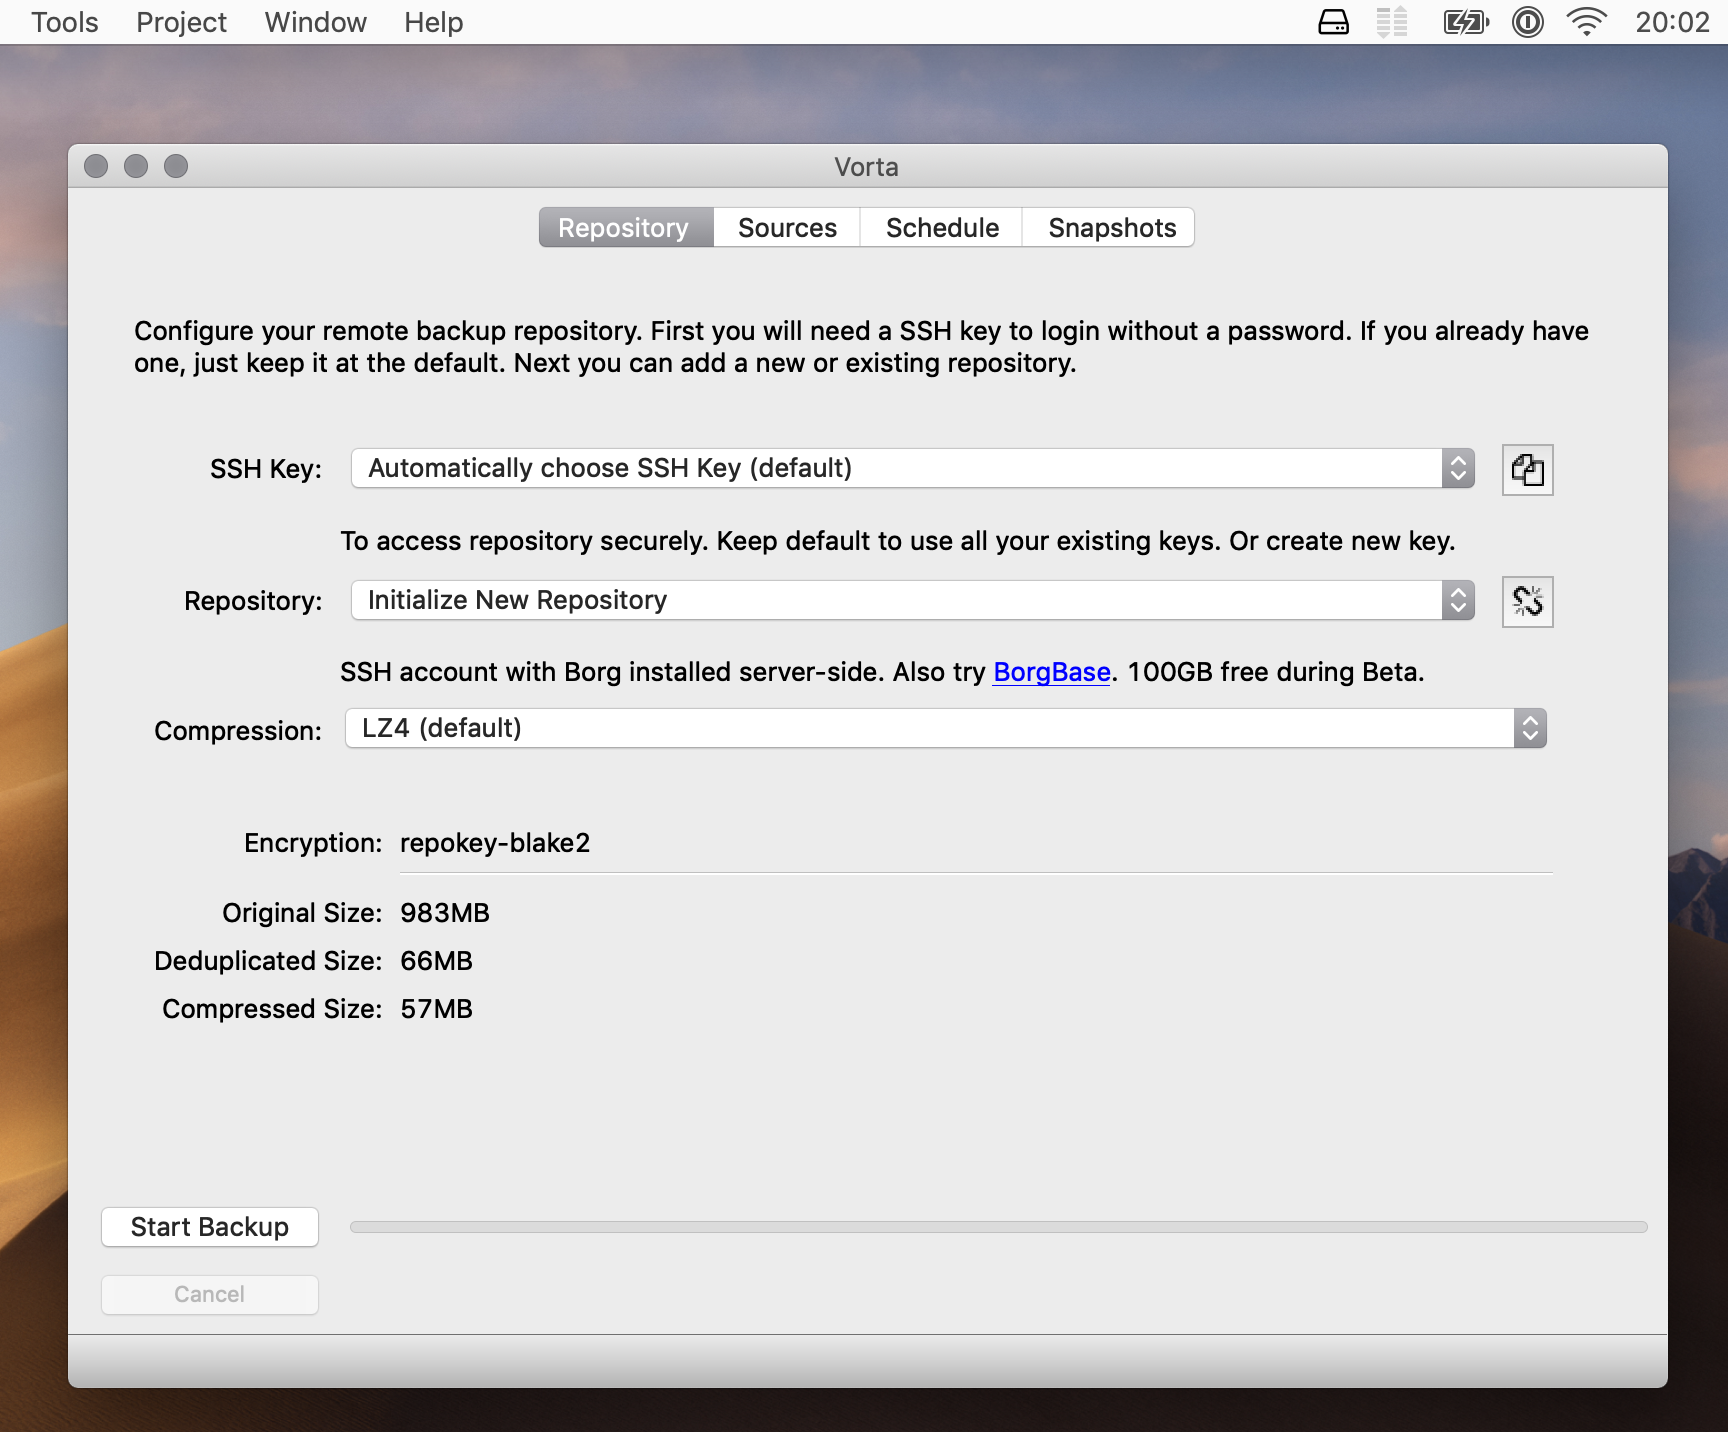
Task: Click the unlink repository icon button
Action: pyautogui.click(x=1527, y=602)
